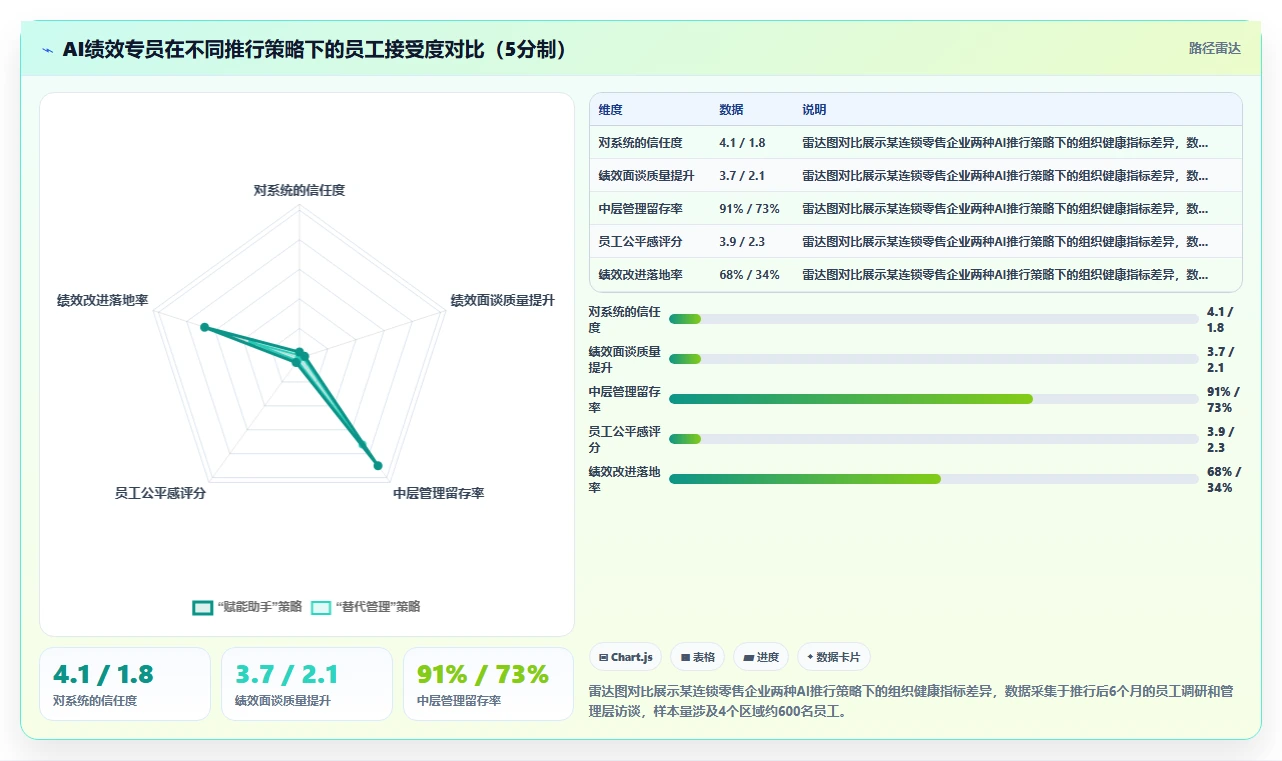1282x761 pixels.
Task: Click table cell 4.1 / 1.8
Action: coord(742,143)
